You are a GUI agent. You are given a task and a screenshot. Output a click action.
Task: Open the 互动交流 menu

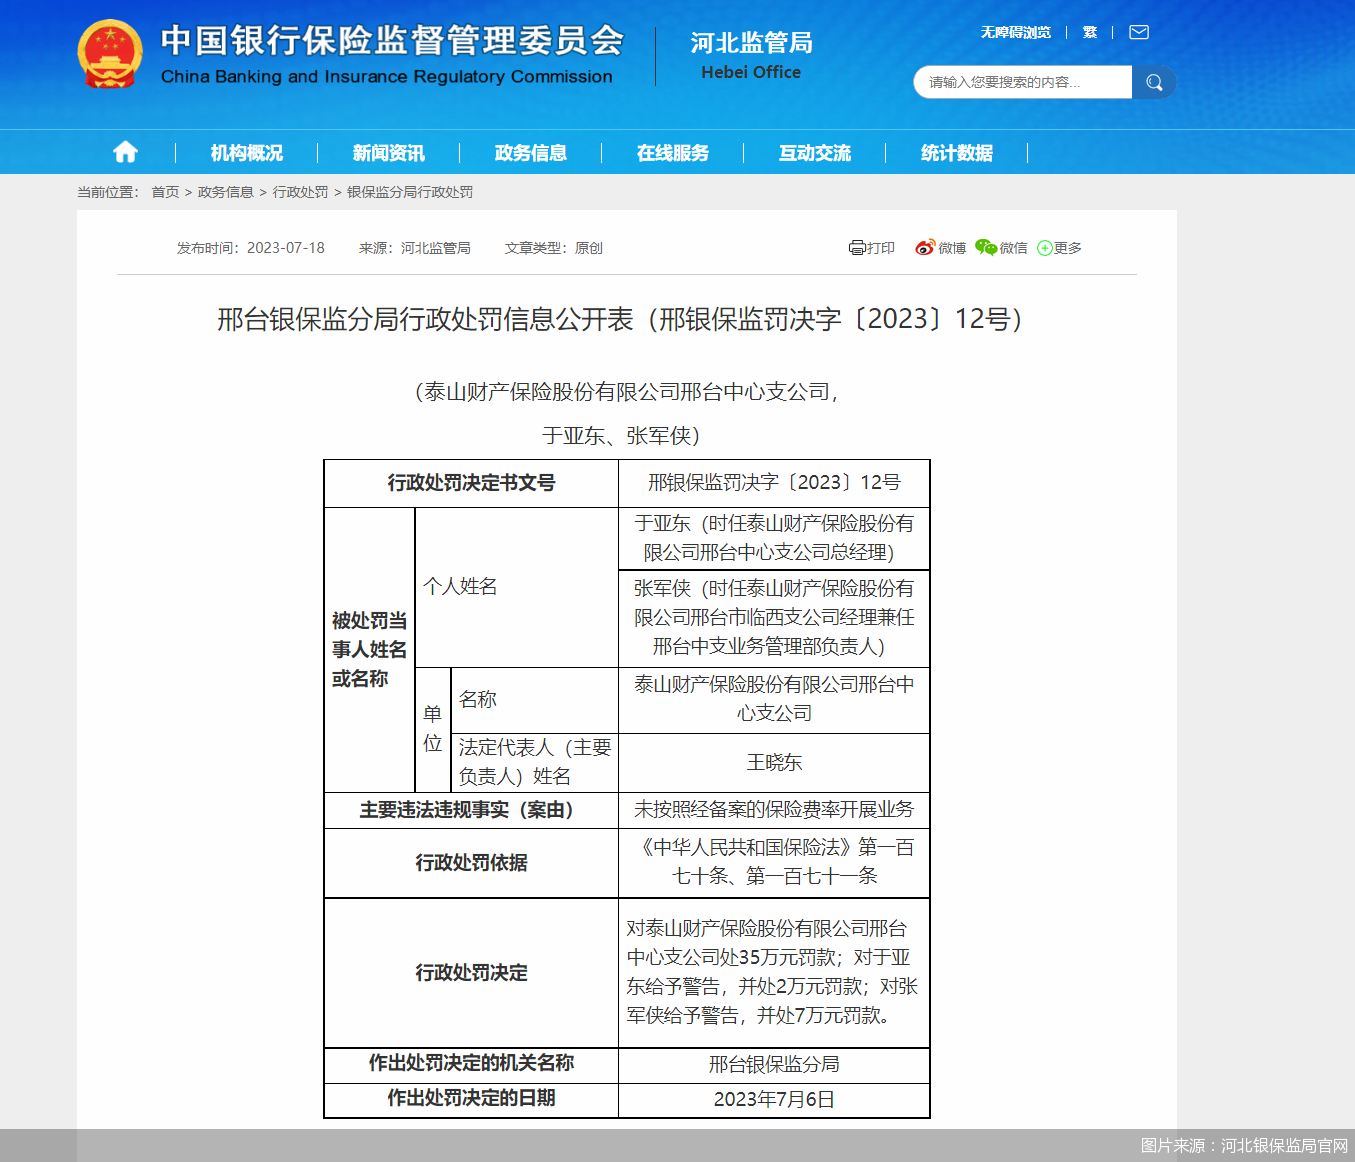tap(815, 152)
